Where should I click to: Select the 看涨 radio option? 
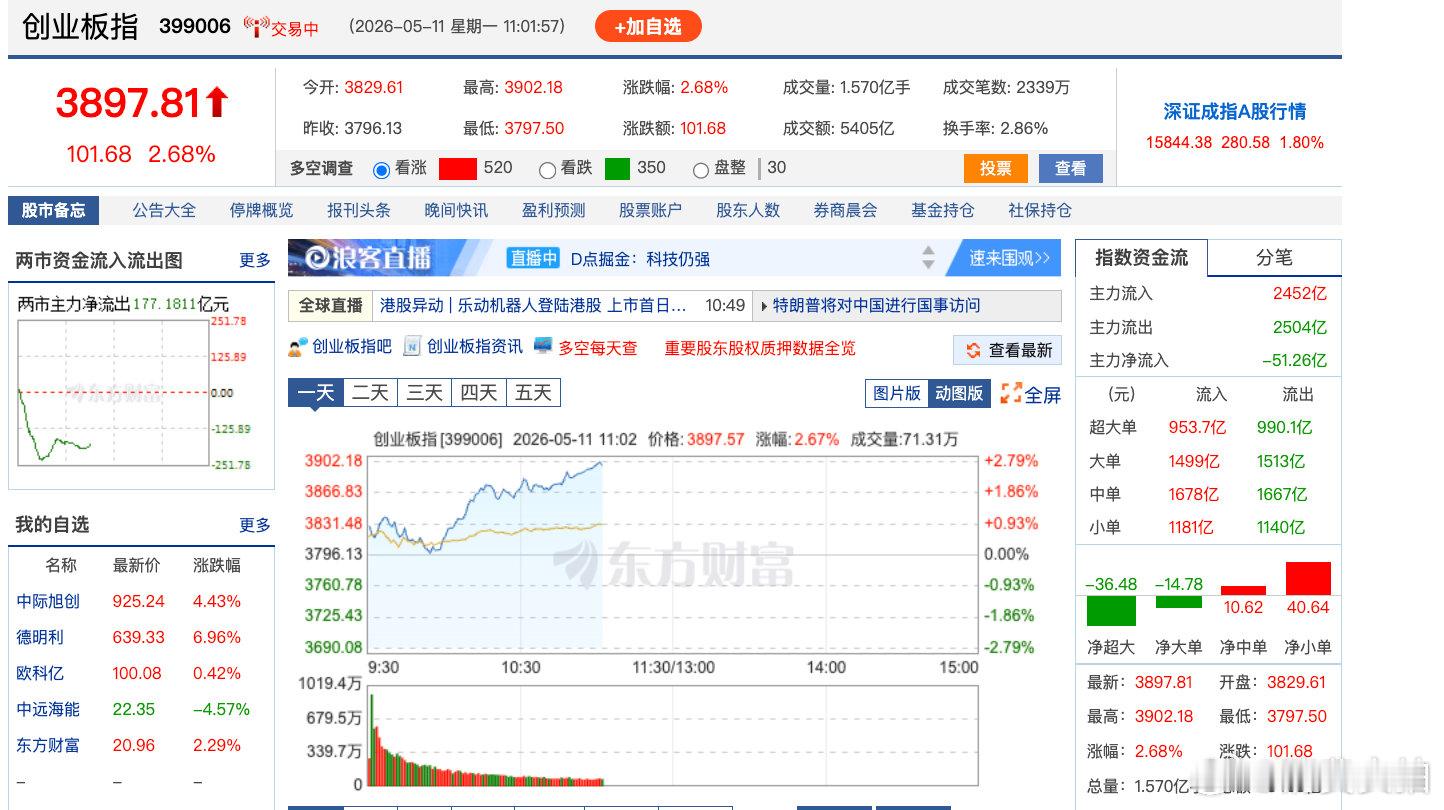[x=381, y=170]
